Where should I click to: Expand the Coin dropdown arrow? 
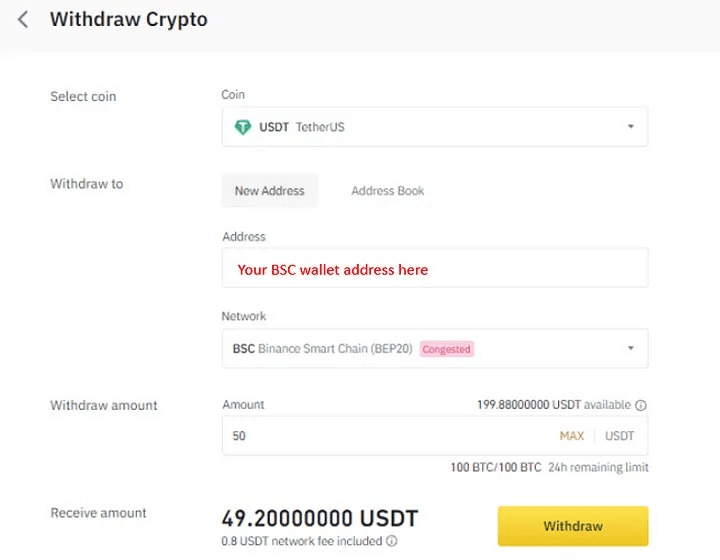[x=630, y=127]
